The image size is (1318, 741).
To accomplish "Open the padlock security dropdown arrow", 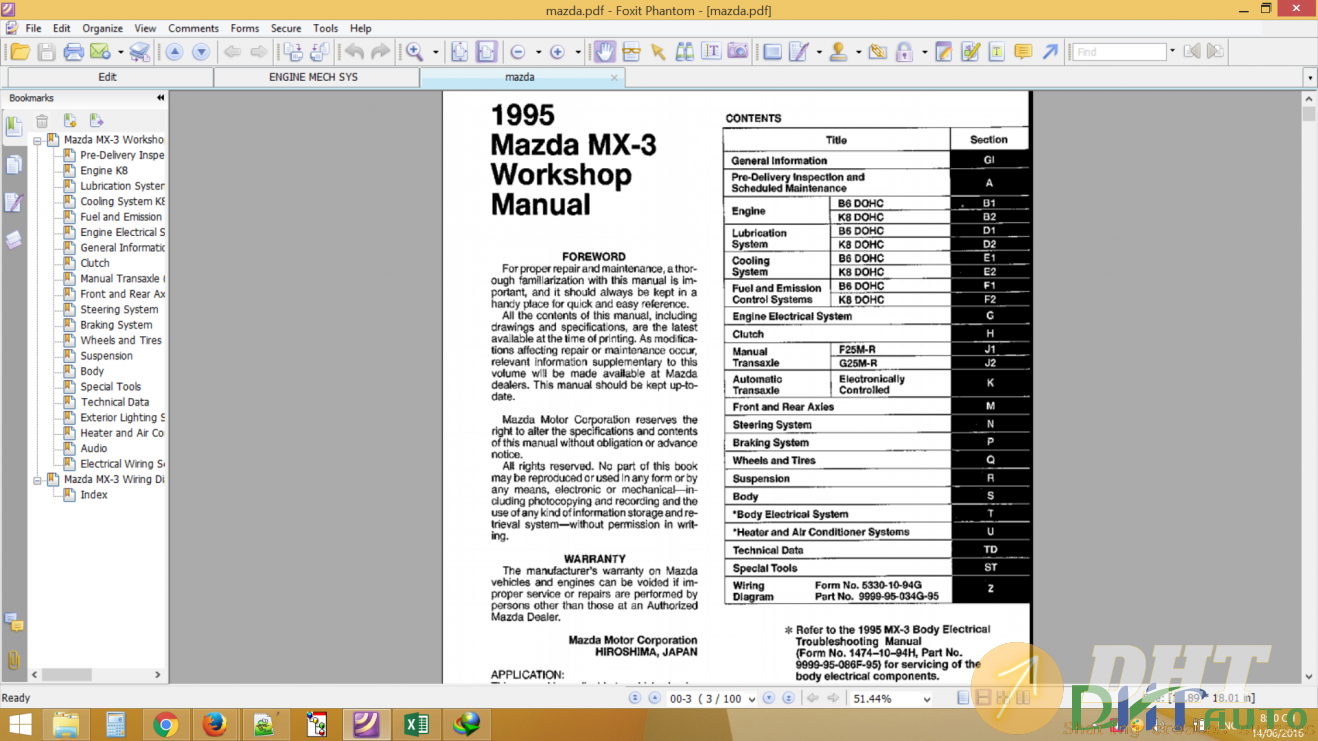I will coord(925,52).
